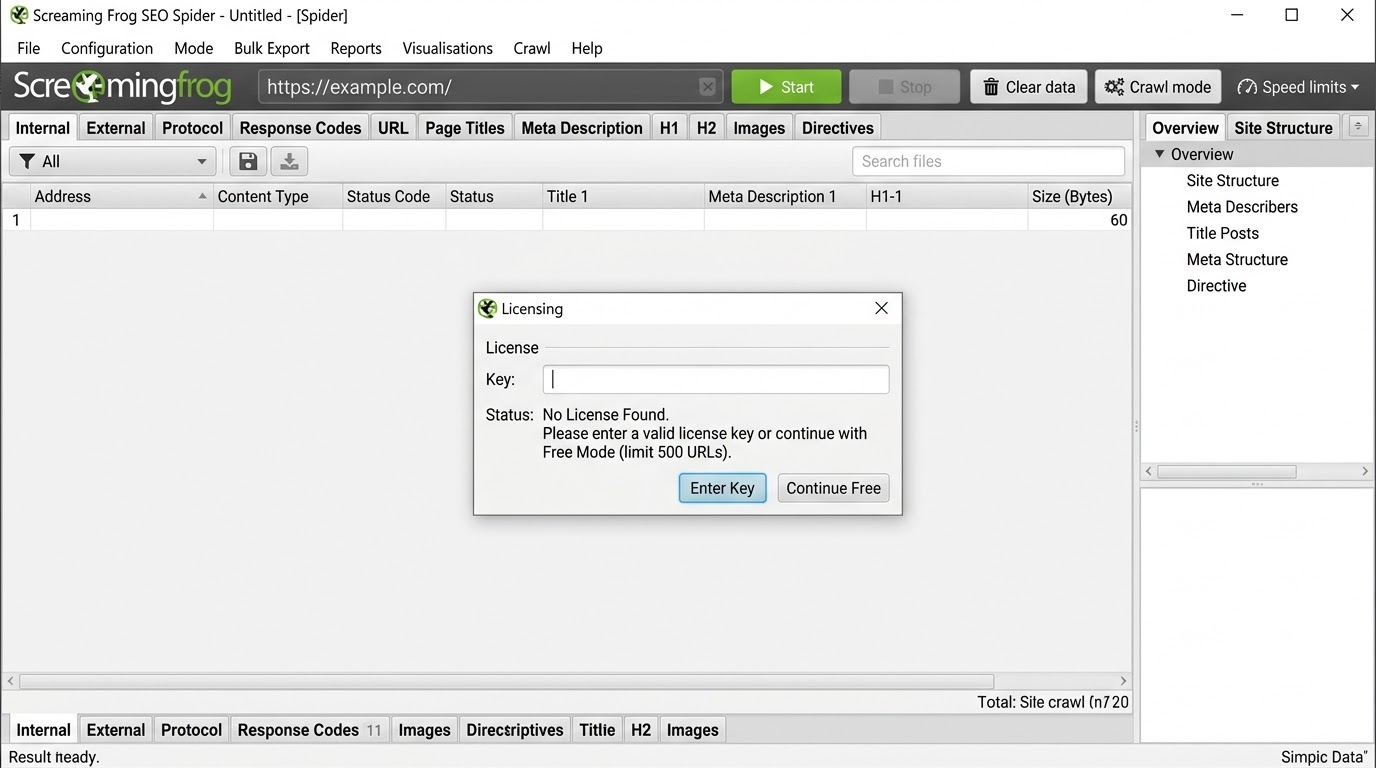The width and height of the screenshot is (1376, 768).
Task: Open the All filter dropdown
Action: pyautogui.click(x=112, y=161)
